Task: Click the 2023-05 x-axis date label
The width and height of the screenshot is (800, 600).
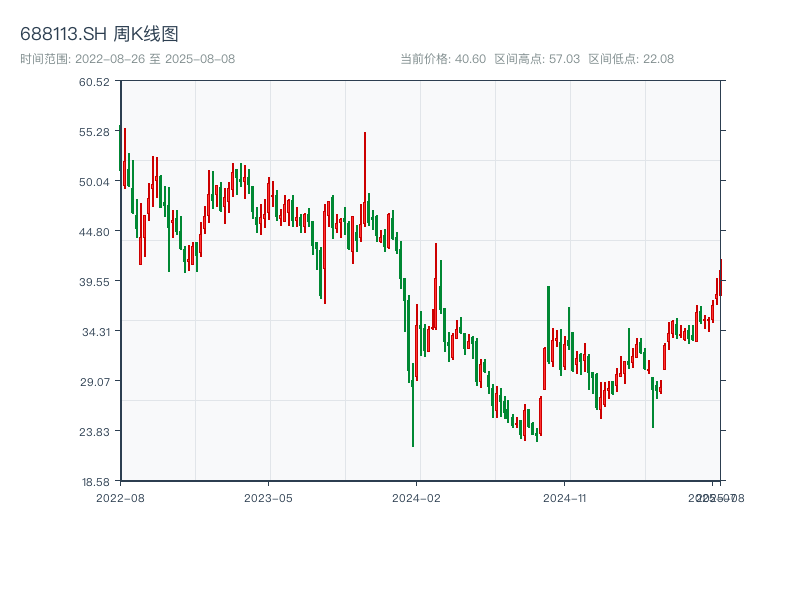Action: (x=269, y=497)
